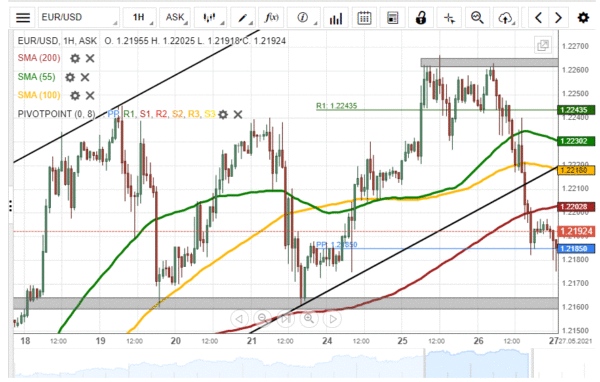Go to next chart with right arrow
The image size is (600, 382).
558,18
